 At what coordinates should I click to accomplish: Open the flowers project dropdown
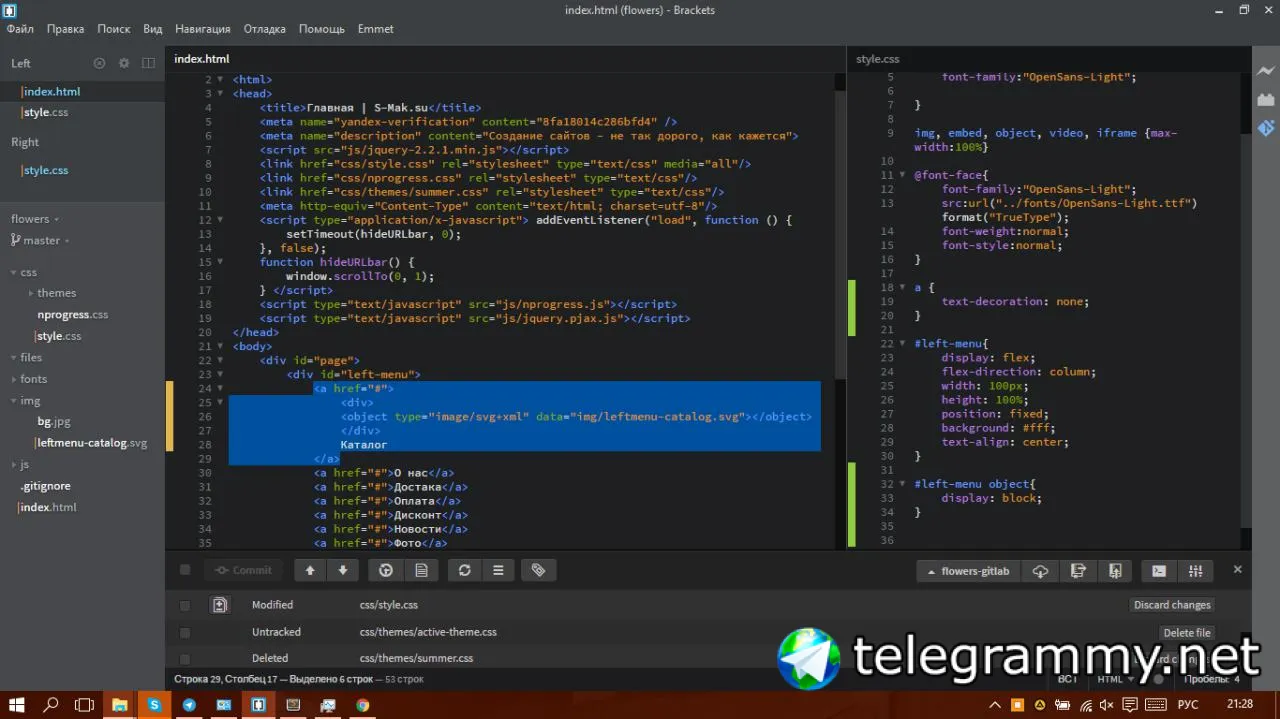point(35,219)
